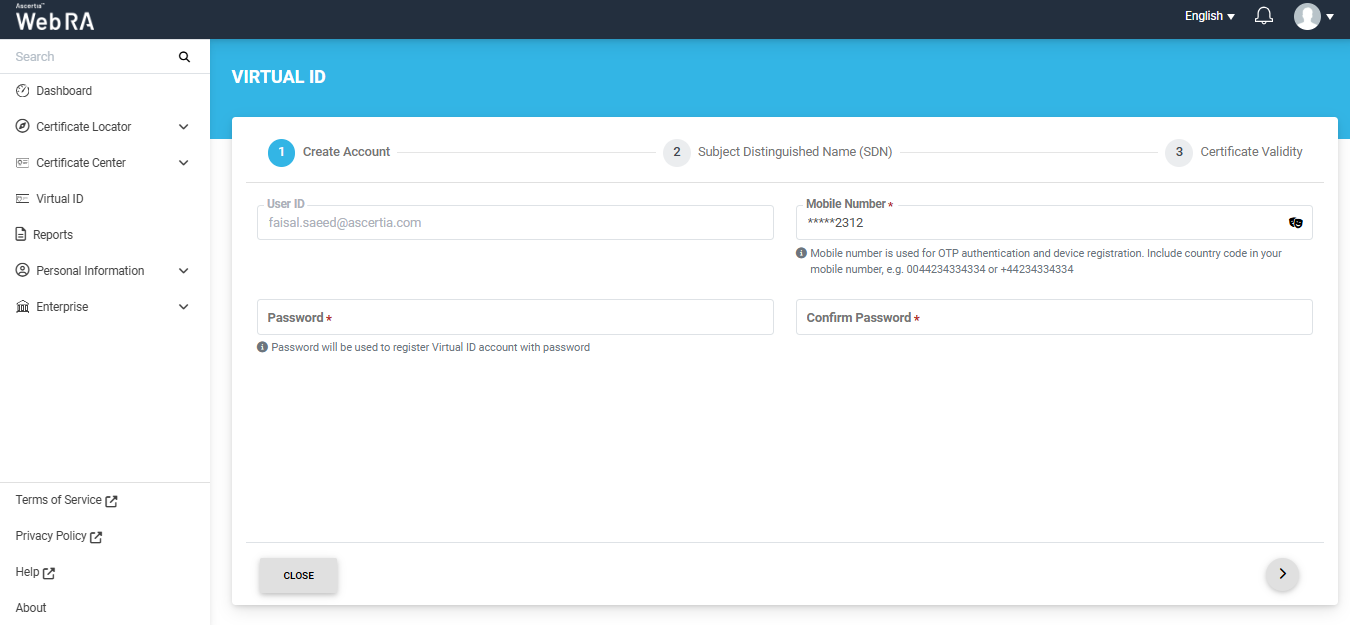Click the Confirm Password field
This screenshot has width=1350, height=625.
[x=1054, y=317]
